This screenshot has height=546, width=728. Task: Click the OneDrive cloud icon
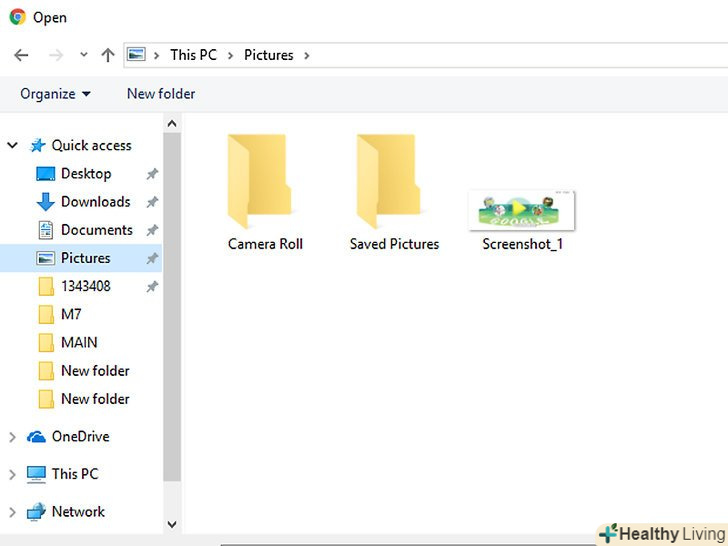click(x=36, y=437)
